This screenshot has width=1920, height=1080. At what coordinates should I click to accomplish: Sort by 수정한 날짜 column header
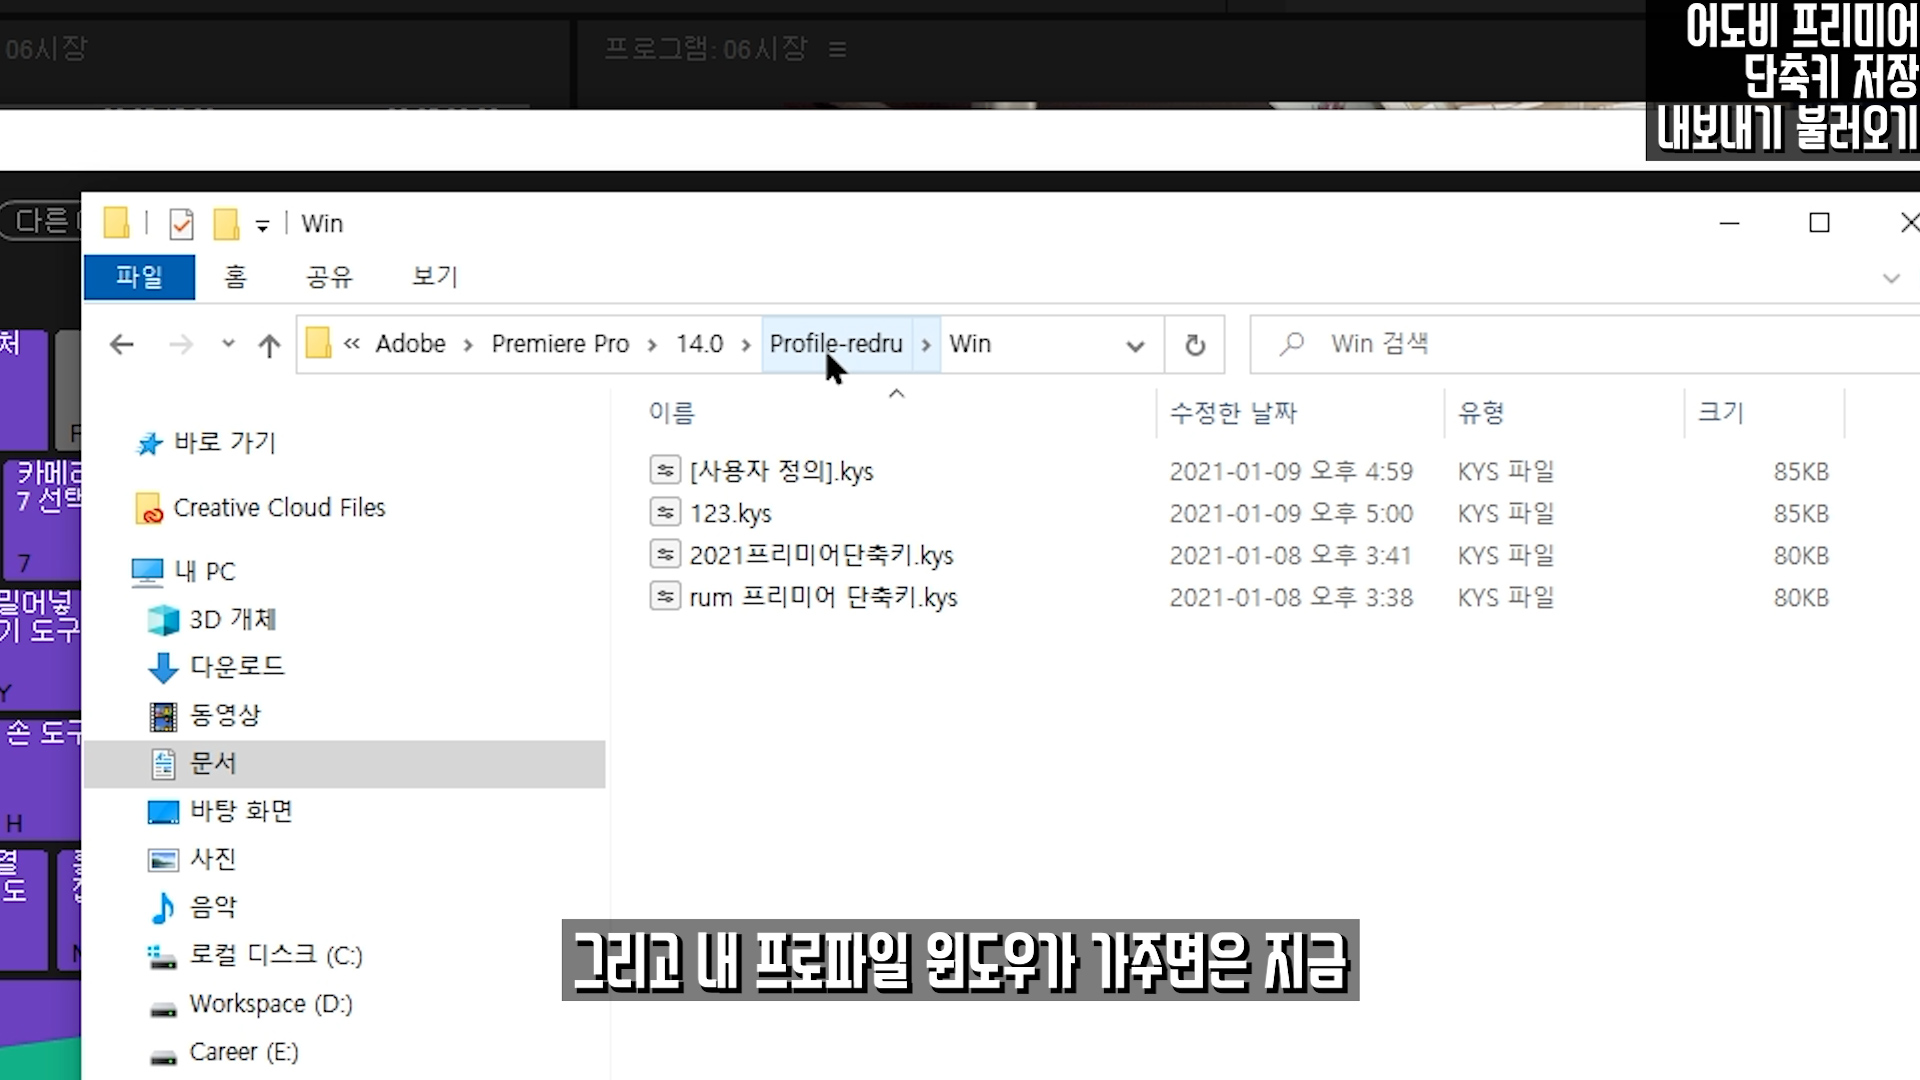point(1233,413)
